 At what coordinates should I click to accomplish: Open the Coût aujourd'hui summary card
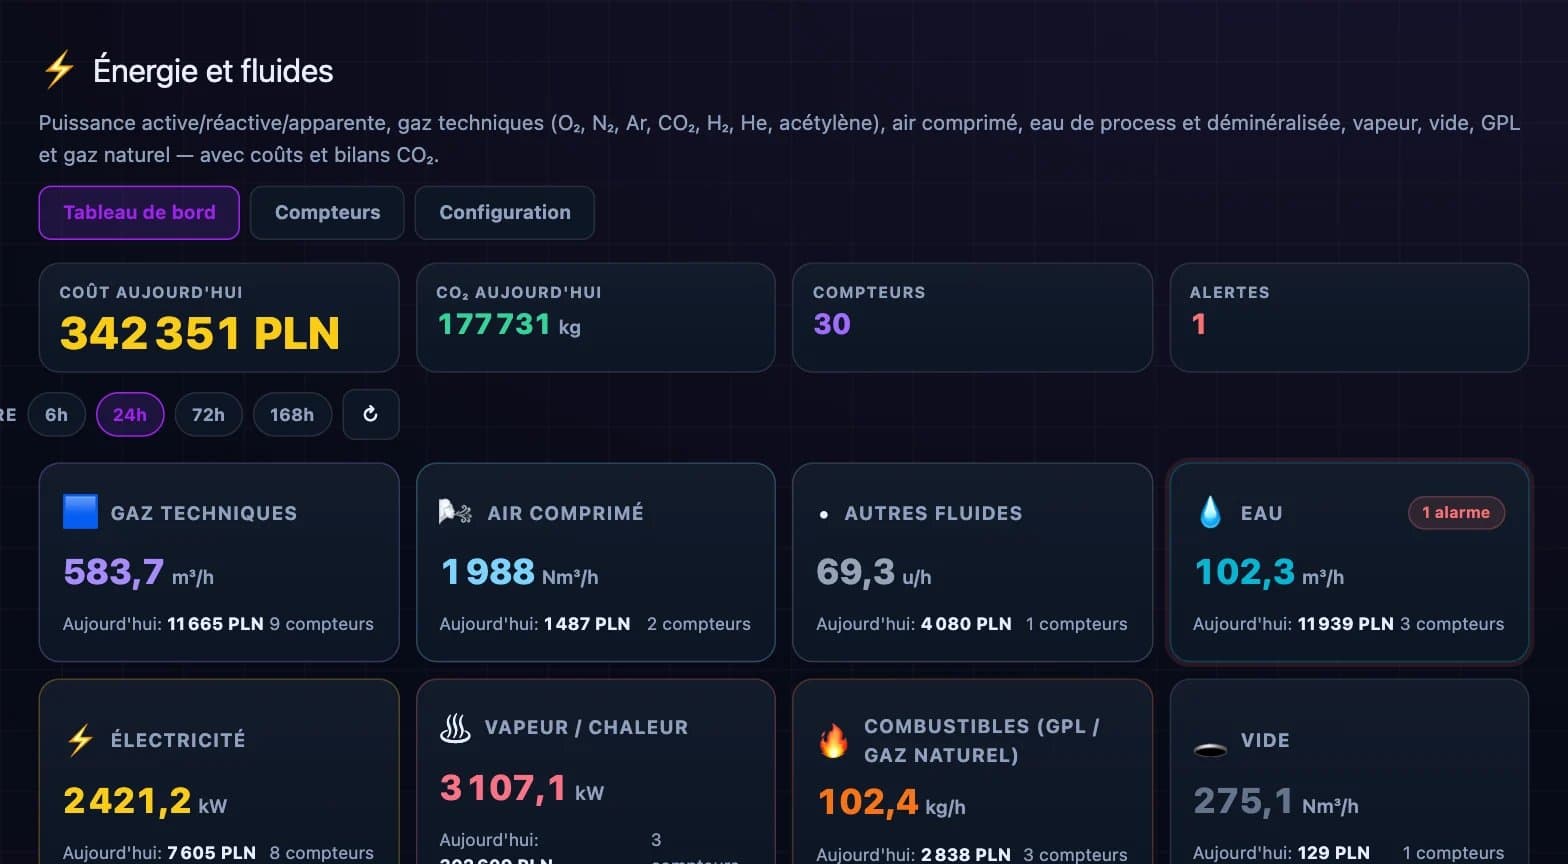click(219, 317)
